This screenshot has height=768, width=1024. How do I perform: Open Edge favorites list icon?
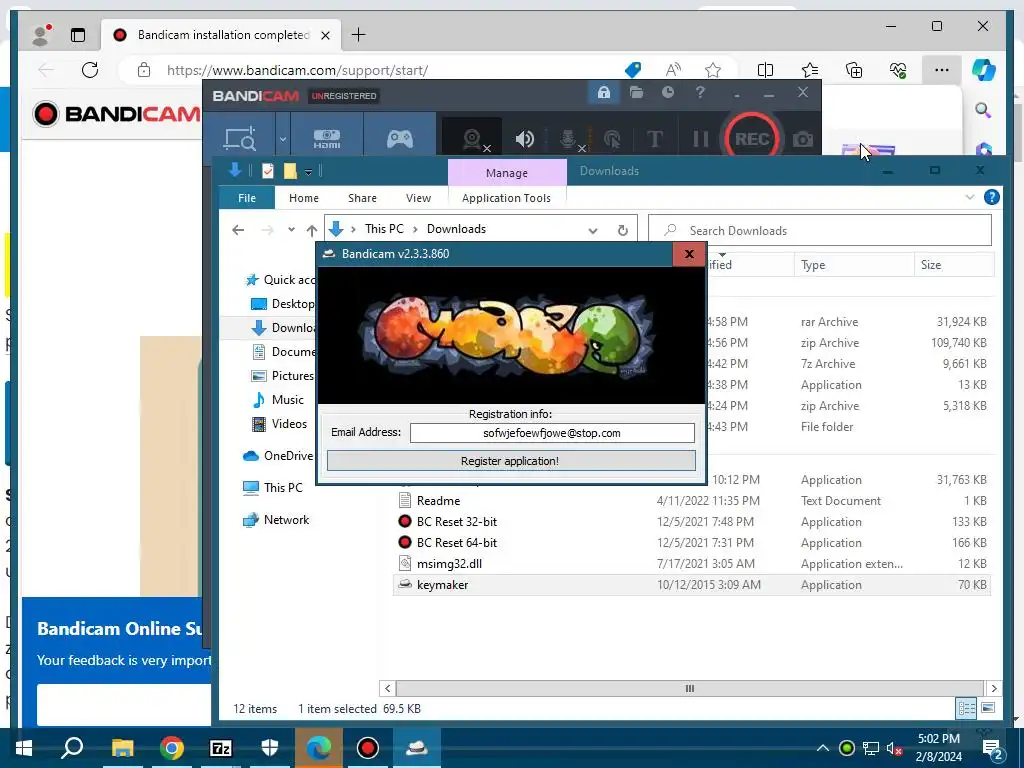point(810,70)
